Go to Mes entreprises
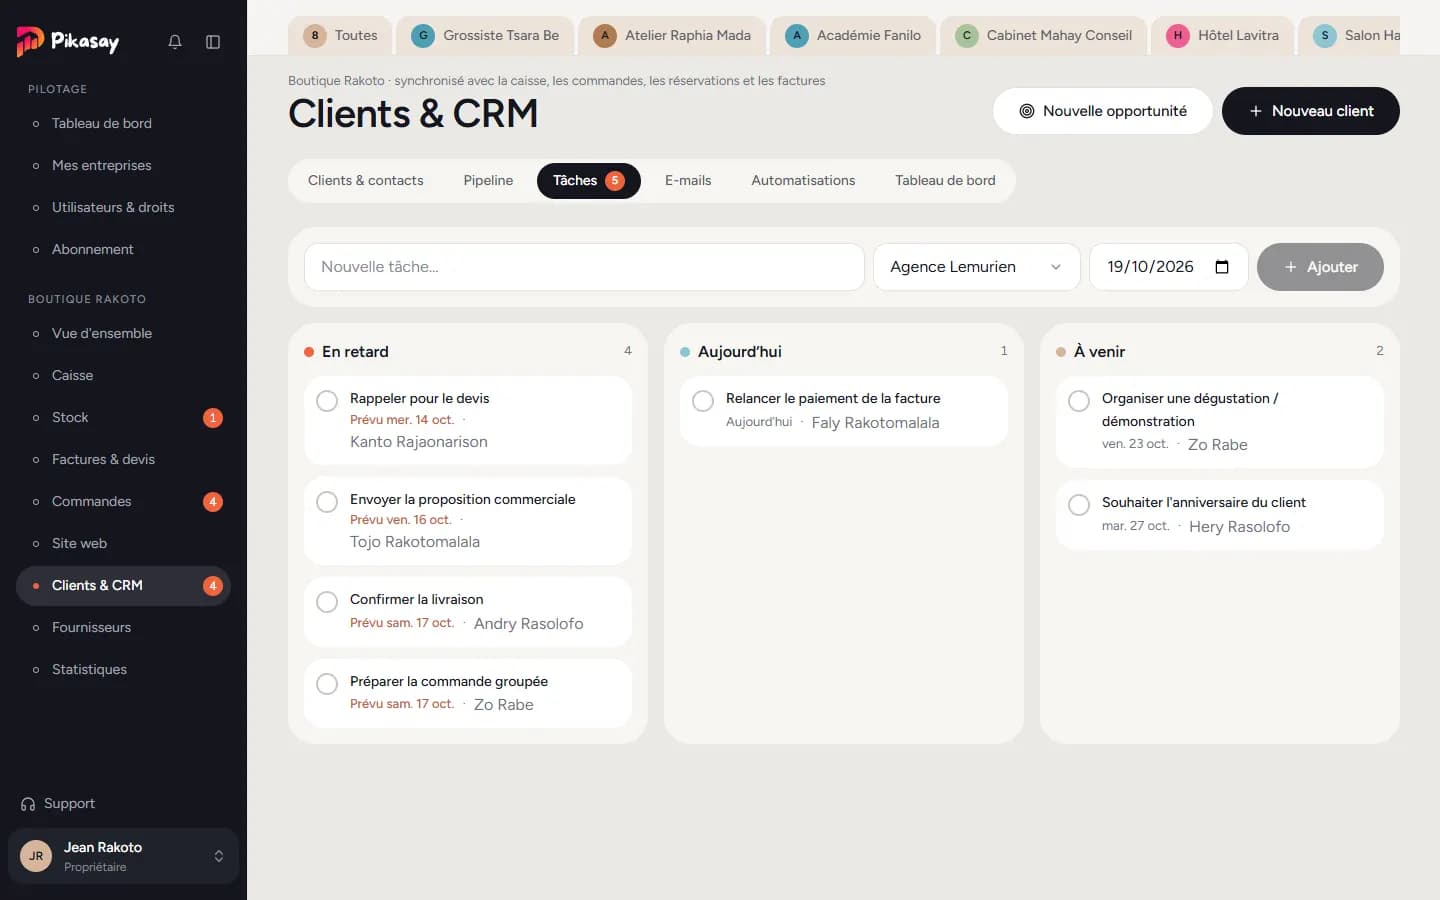The width and height of the screenshot is (1440, 900). pyautogui.click(x=124, y=166)
